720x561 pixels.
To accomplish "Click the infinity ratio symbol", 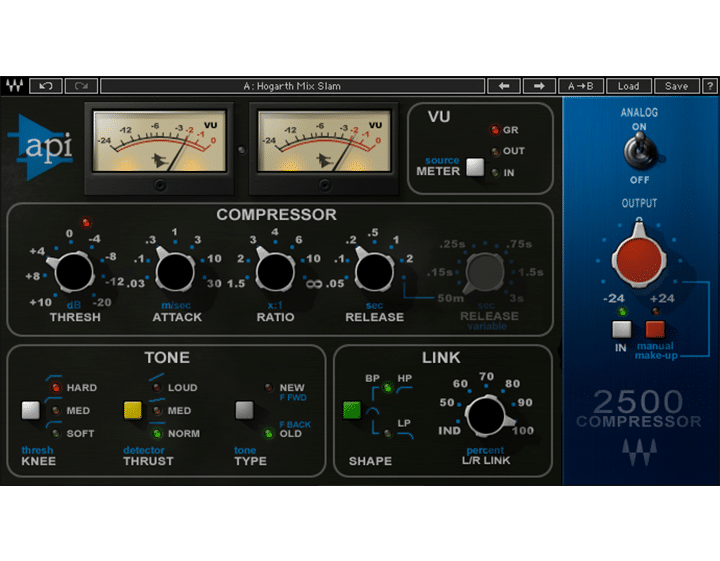I will [x=314, y=284].
